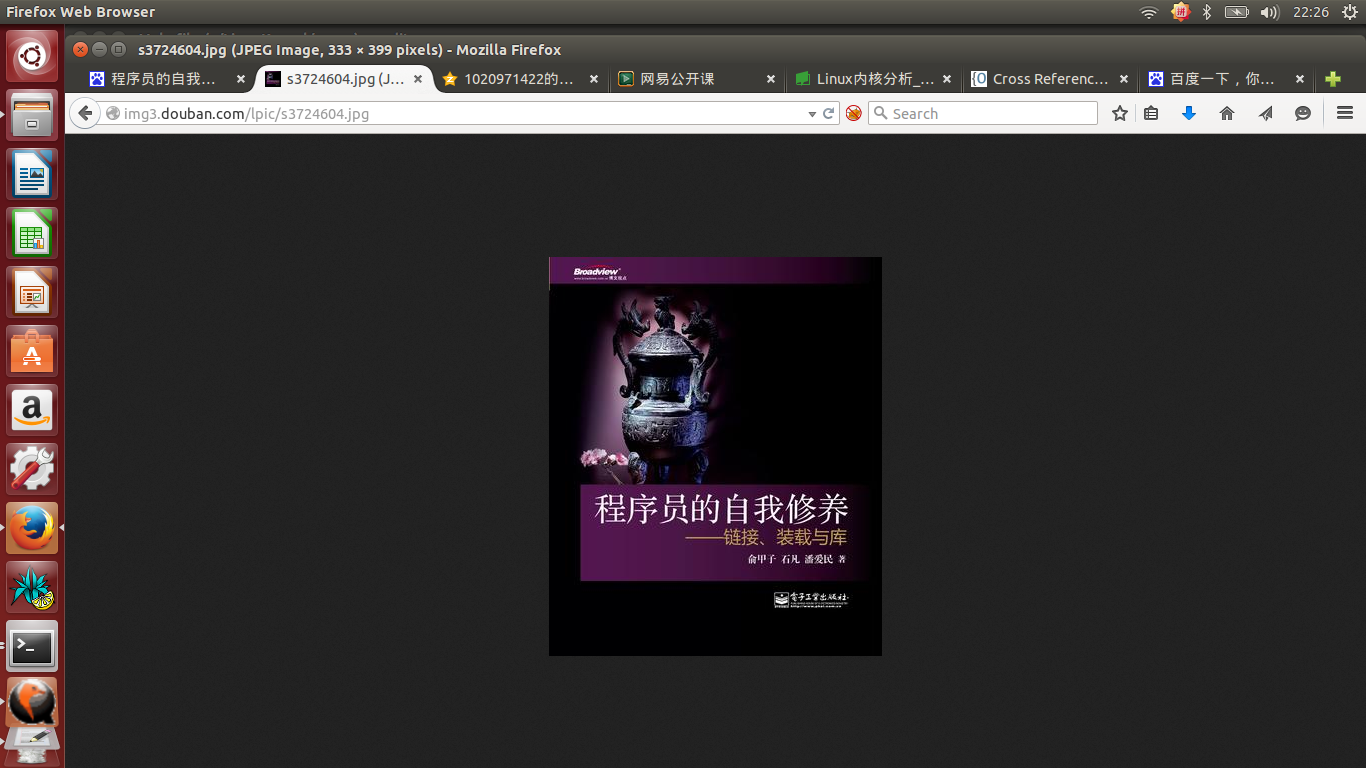Open the chat smiley face icon
Viewport: 1366px width, 768px height.
point(1302,114)
